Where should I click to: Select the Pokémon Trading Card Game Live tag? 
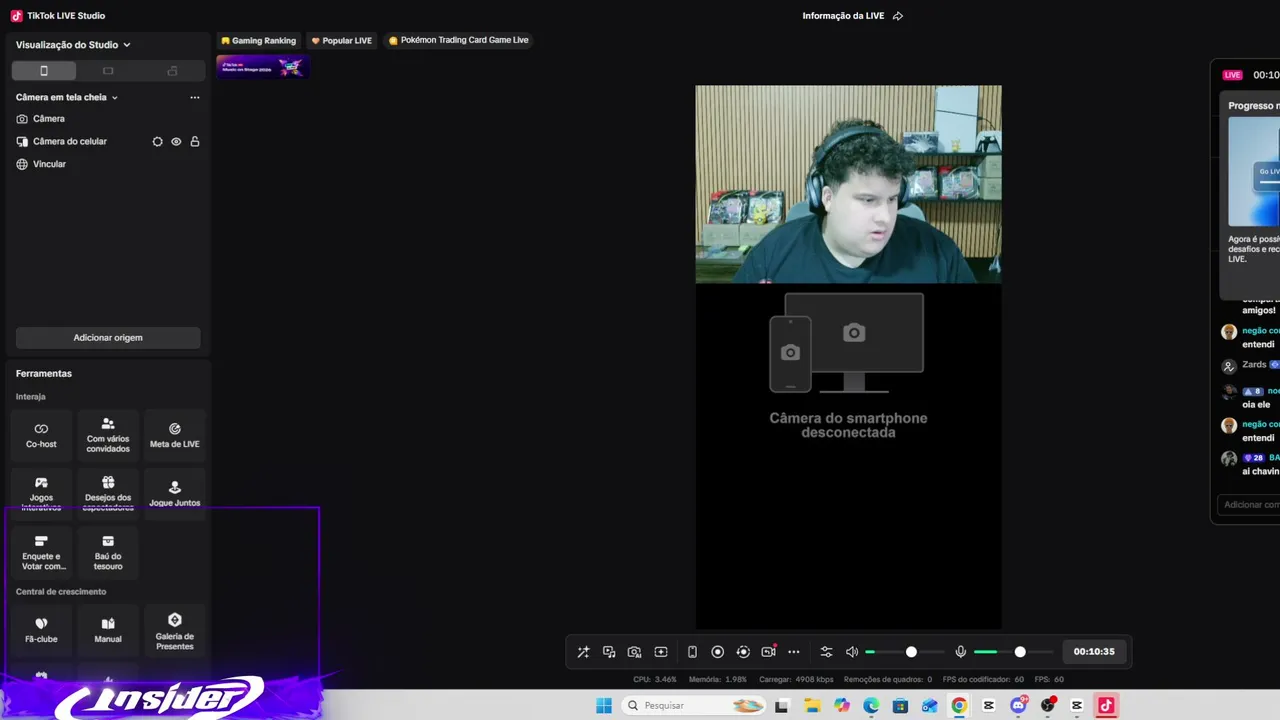coord(458,41)
